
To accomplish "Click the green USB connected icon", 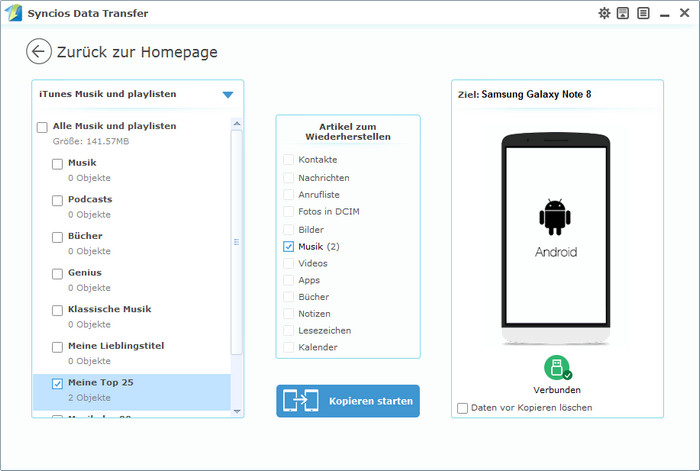I will (x=558, y=367).
